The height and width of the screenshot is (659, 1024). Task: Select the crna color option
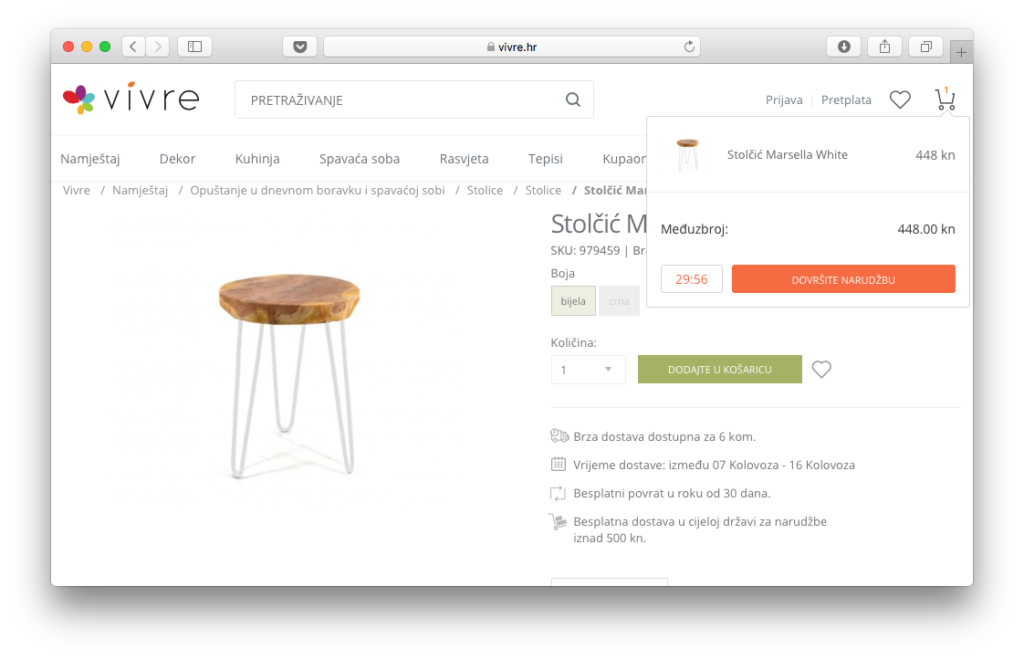pos(619,301)
